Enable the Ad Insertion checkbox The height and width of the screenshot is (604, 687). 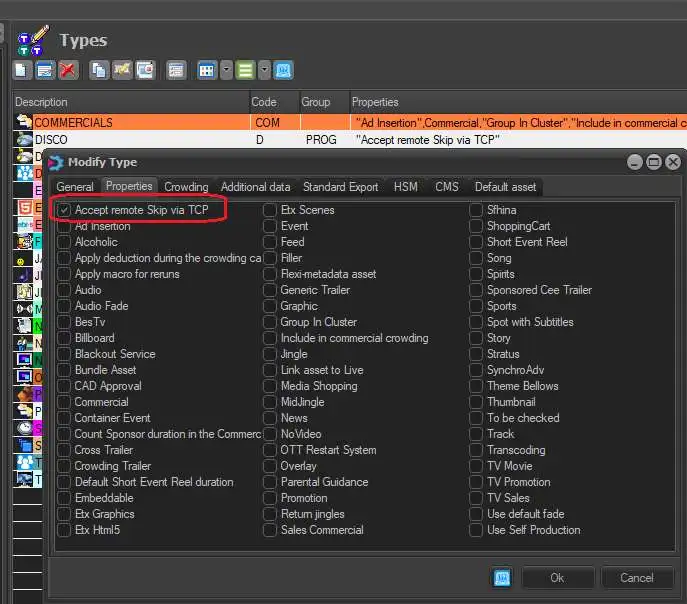pos(65,226)
